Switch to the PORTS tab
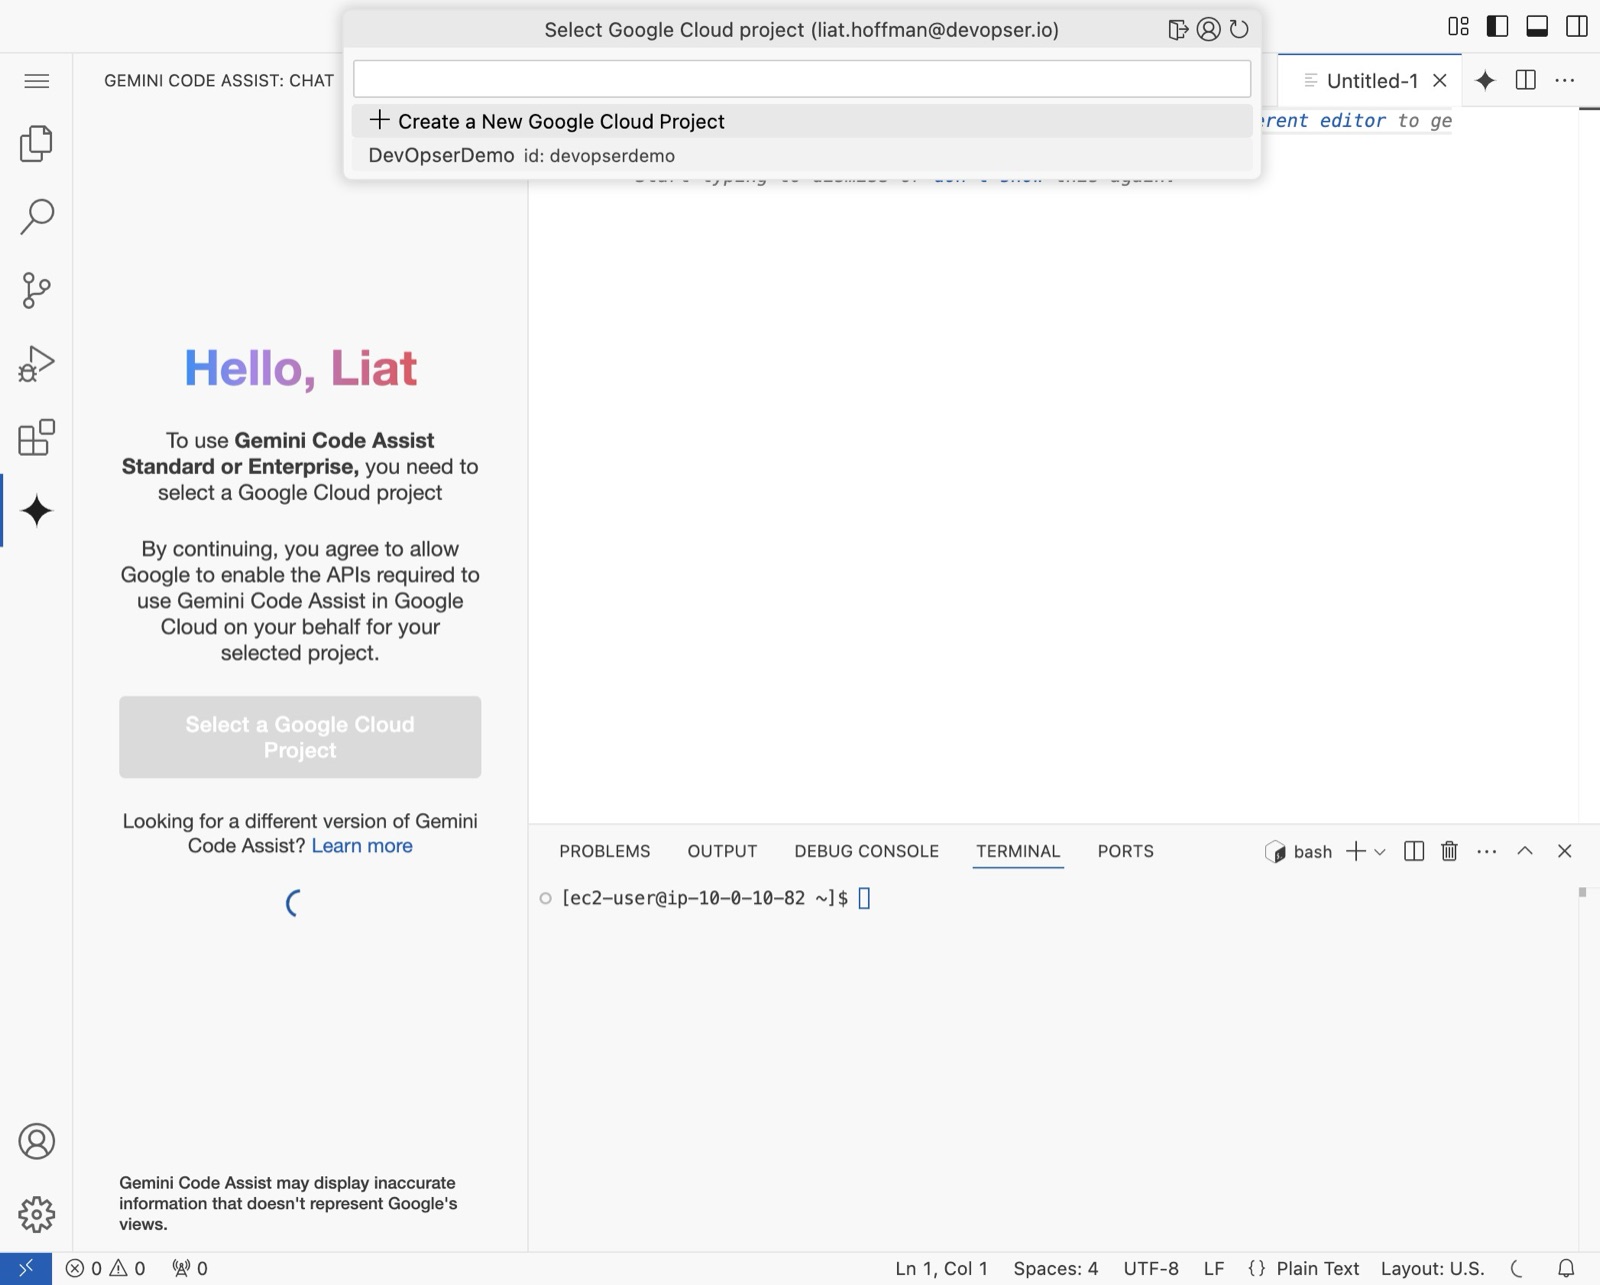Screen dimensions: 1600x1285 pos(1126,851)
